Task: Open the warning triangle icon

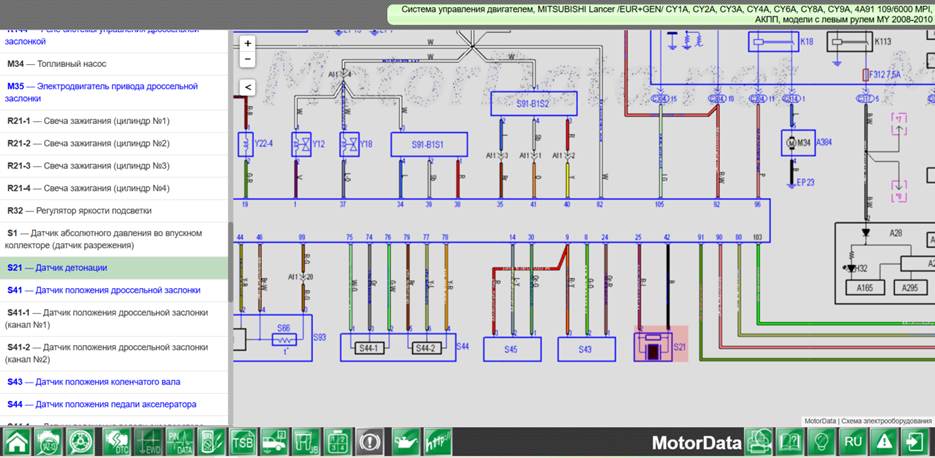Action: (x=886, y=442)
